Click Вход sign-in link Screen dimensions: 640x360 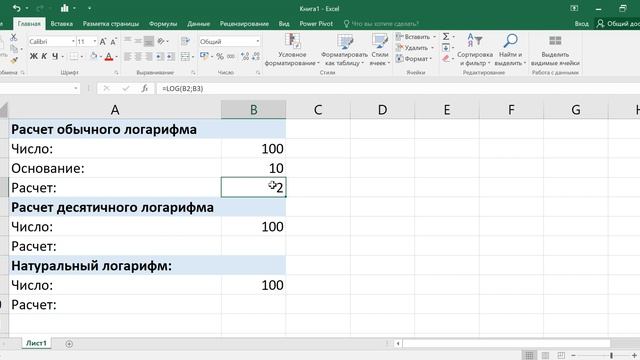(581, 24)
